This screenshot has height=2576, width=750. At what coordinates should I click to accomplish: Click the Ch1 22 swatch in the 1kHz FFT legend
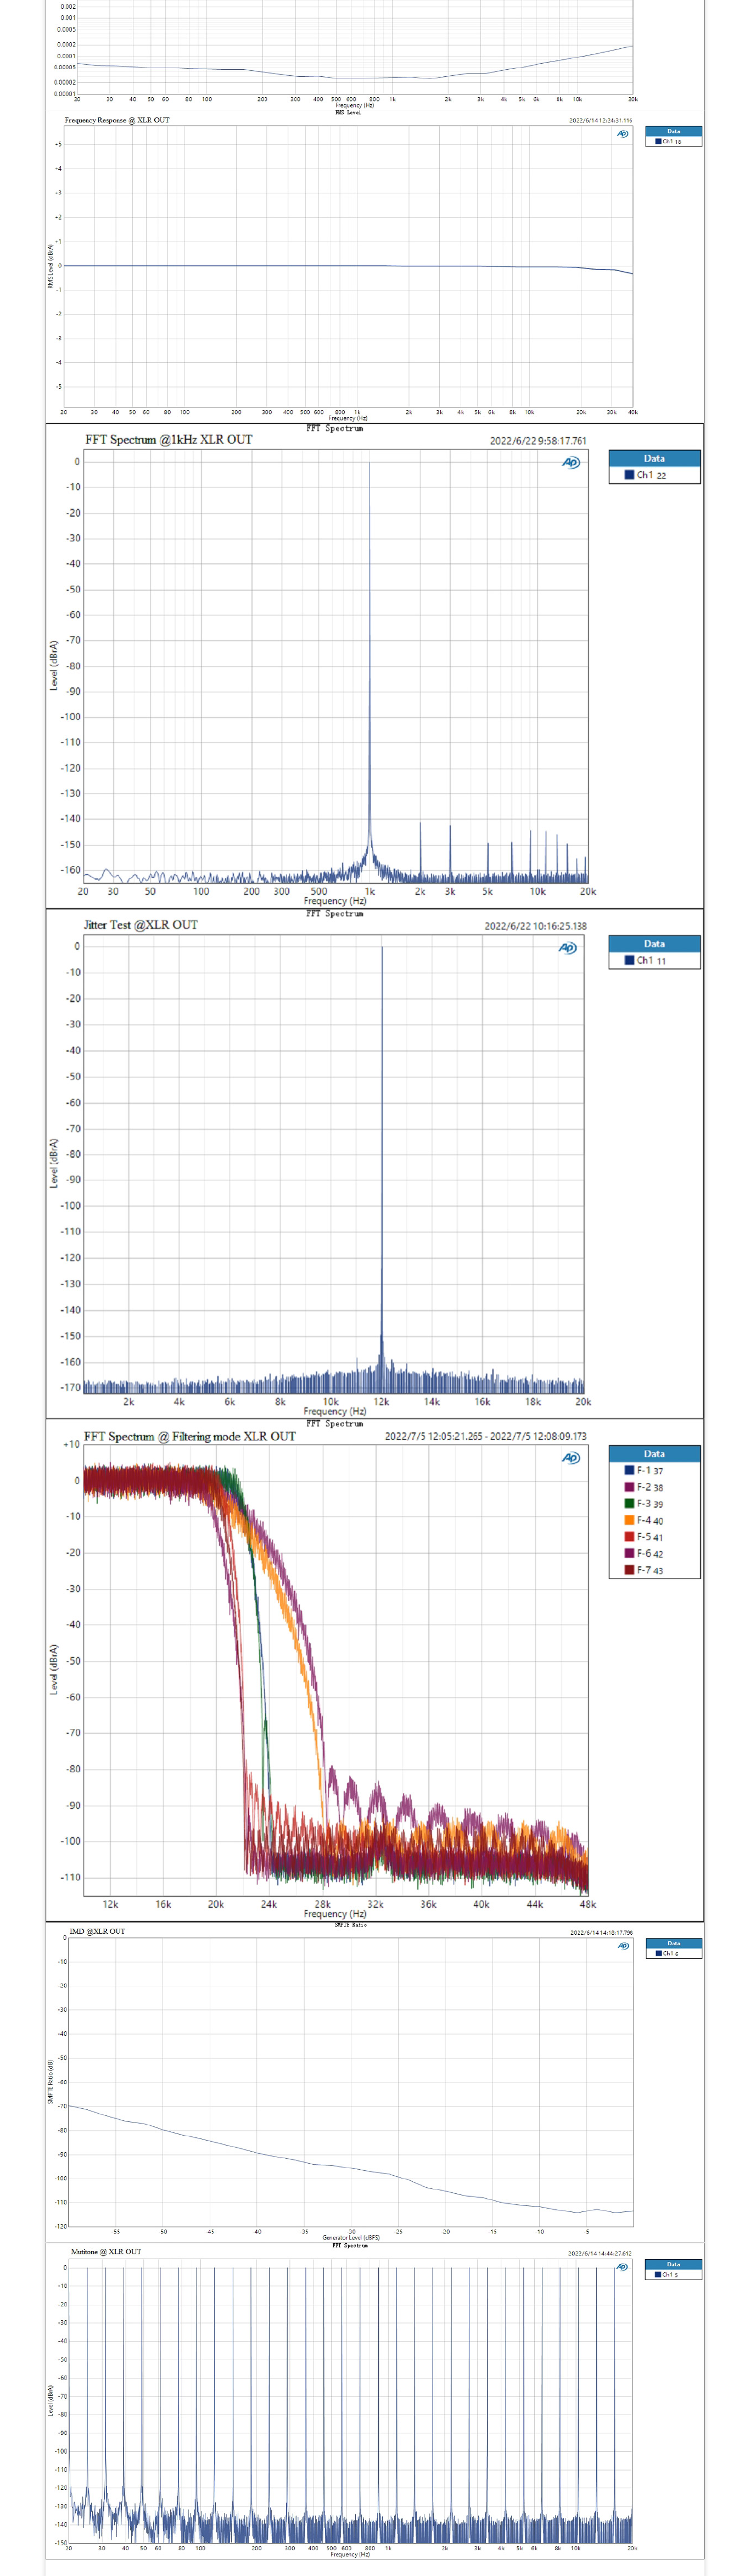(x=630, y=475)
